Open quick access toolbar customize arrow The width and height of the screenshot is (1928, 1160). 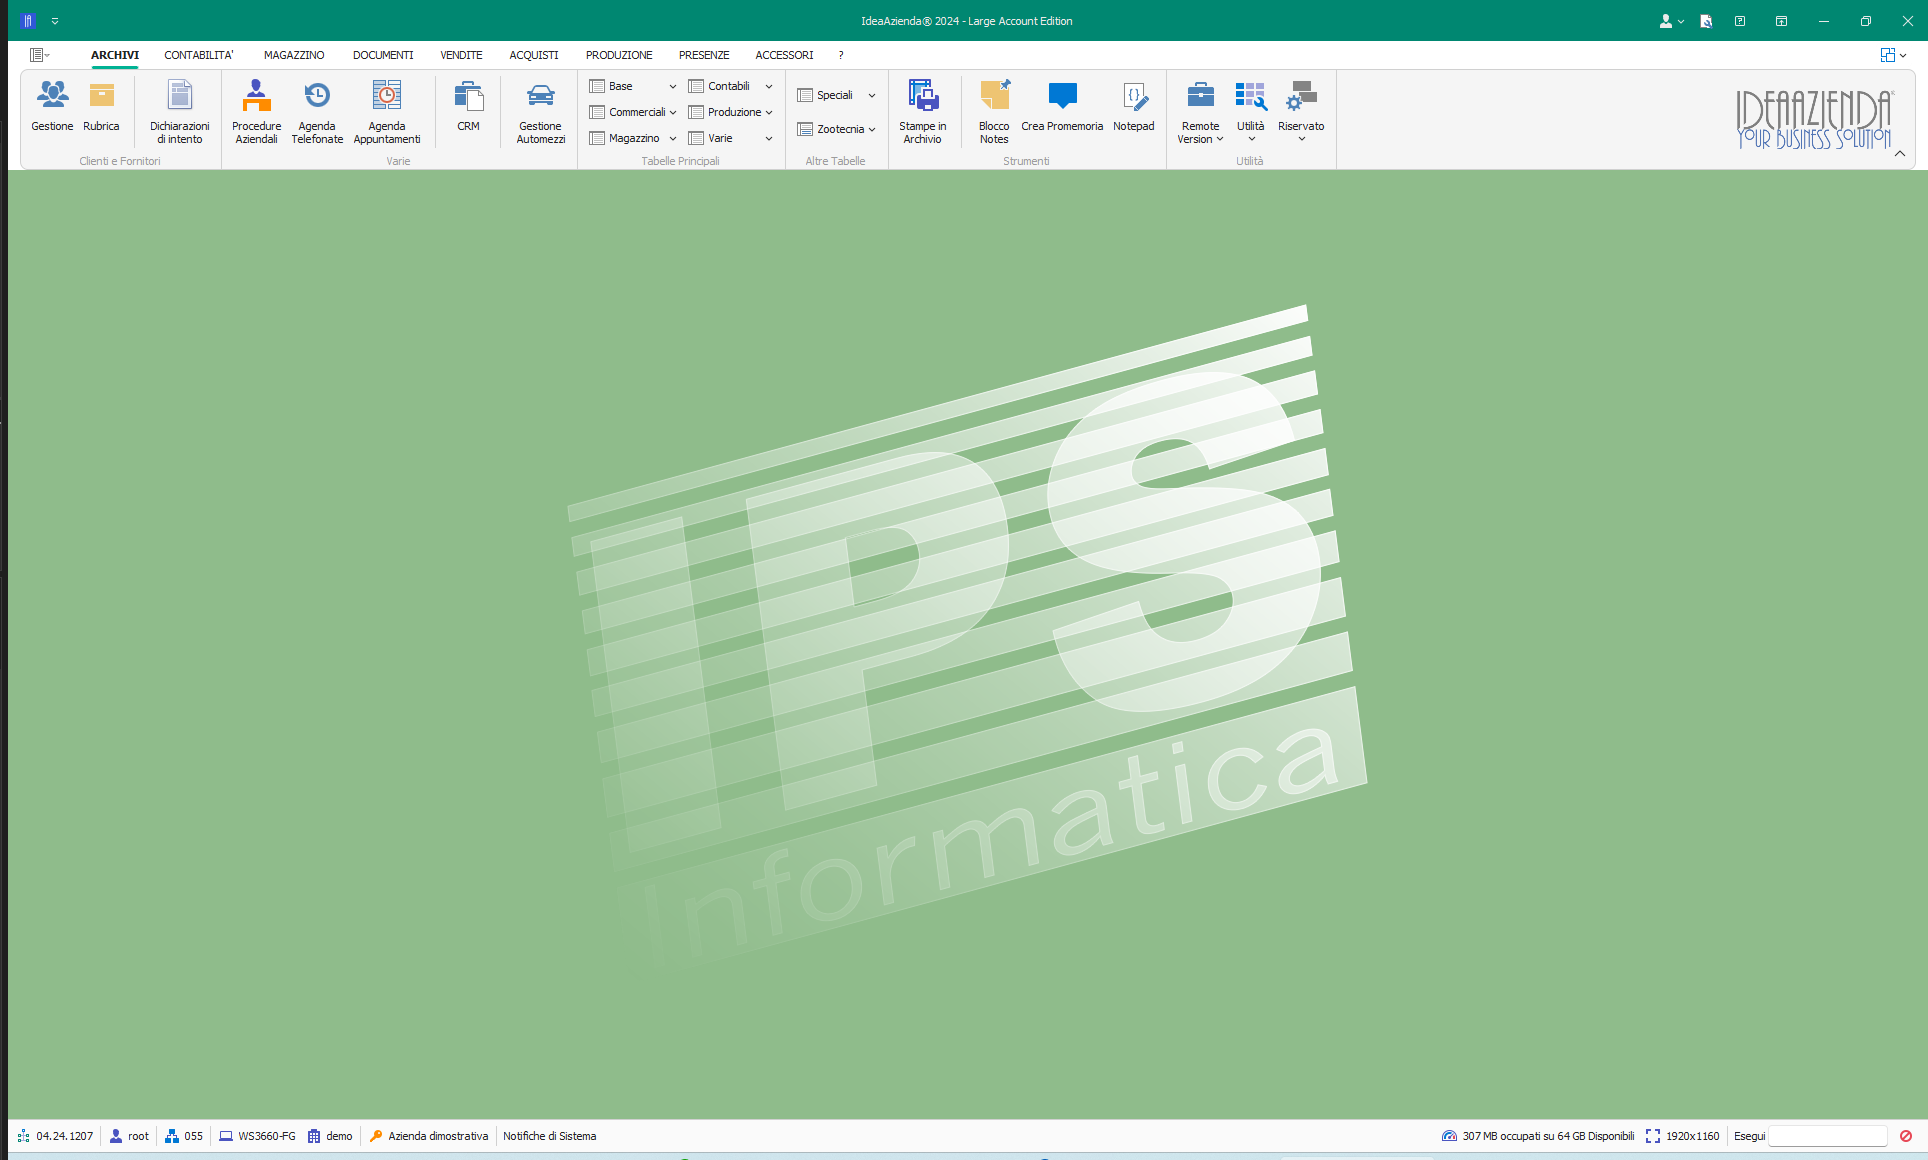pyautogui.click(x=55, y=20)
